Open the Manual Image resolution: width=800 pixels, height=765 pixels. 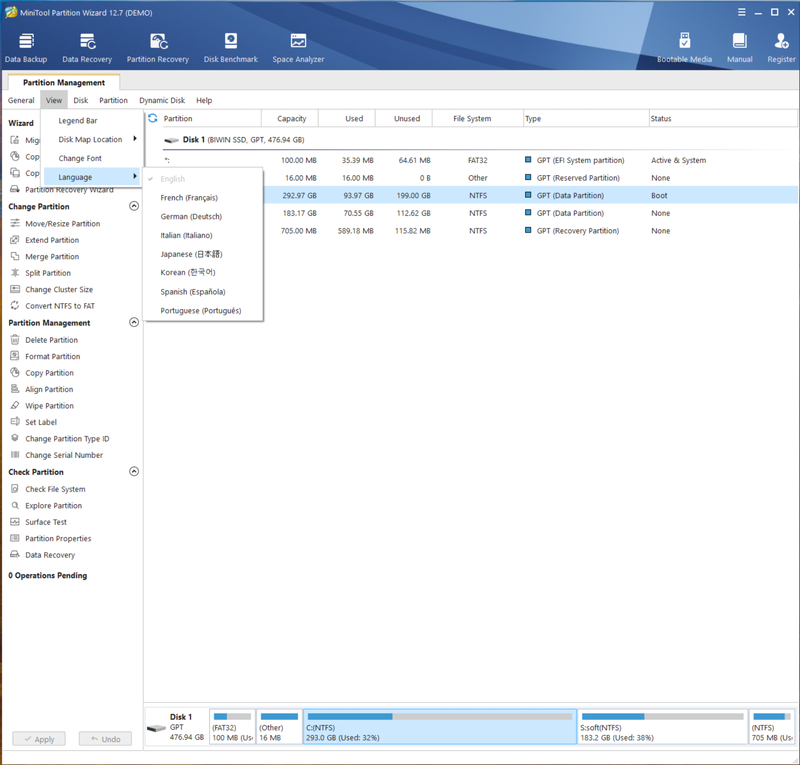tap(739, 48)
